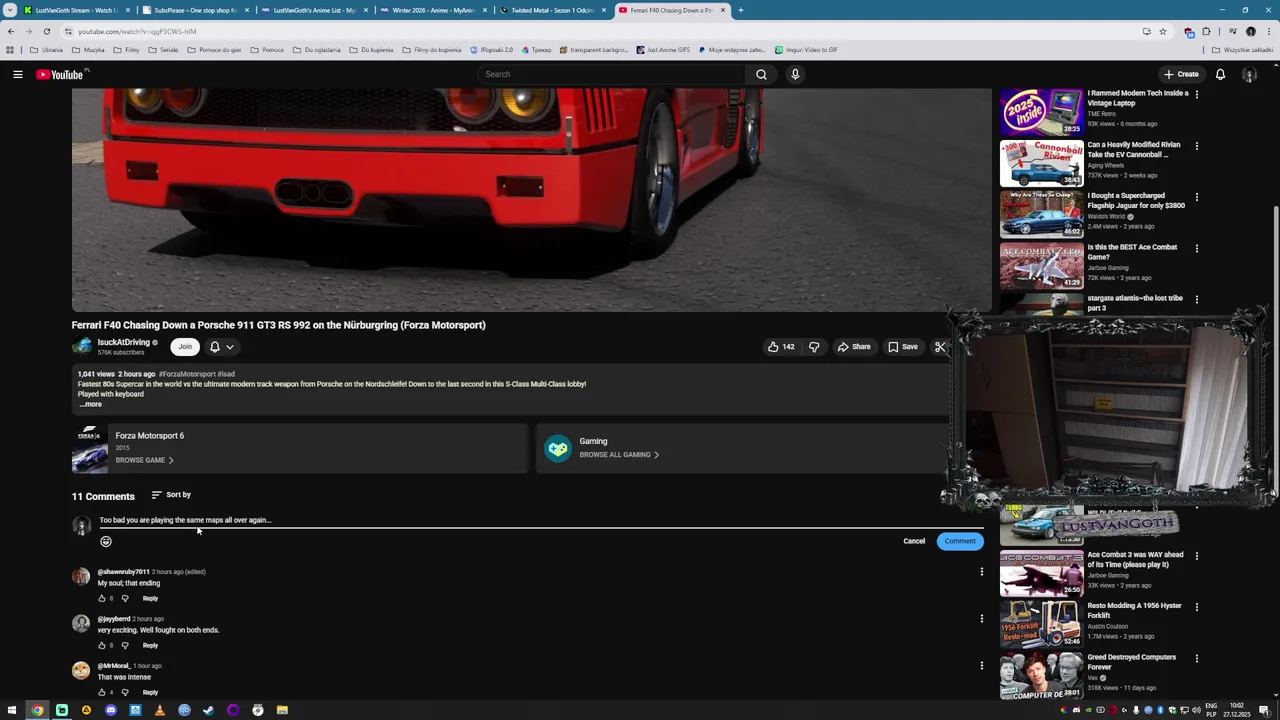Like the comment by @jaybernt
The image size is (1280, 720).
pos(101,645)
